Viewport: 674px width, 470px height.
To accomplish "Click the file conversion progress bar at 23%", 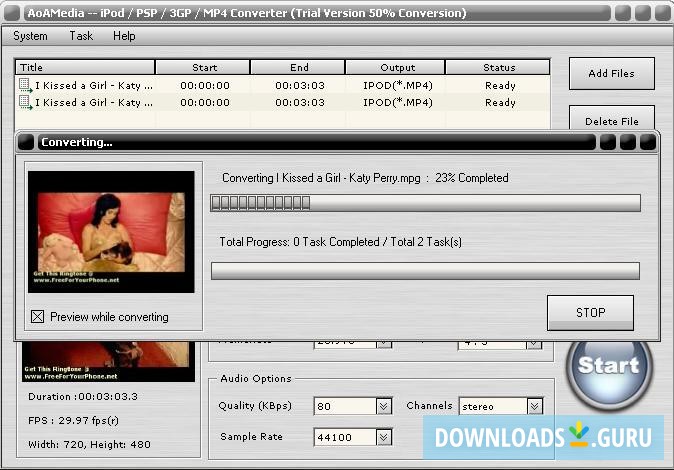I will 425,203.
